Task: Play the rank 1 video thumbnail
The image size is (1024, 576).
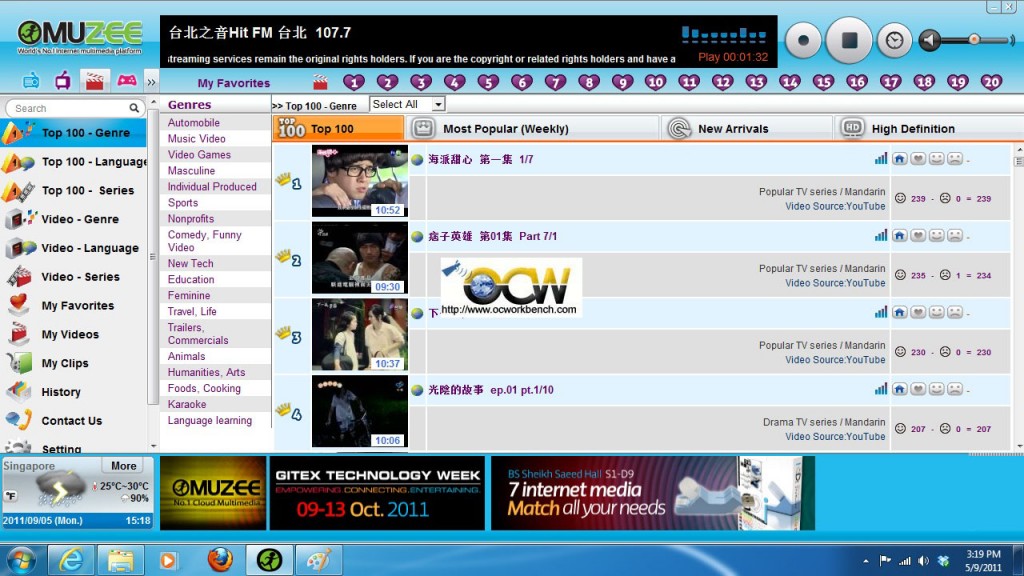Action: [x=360, y=181]
